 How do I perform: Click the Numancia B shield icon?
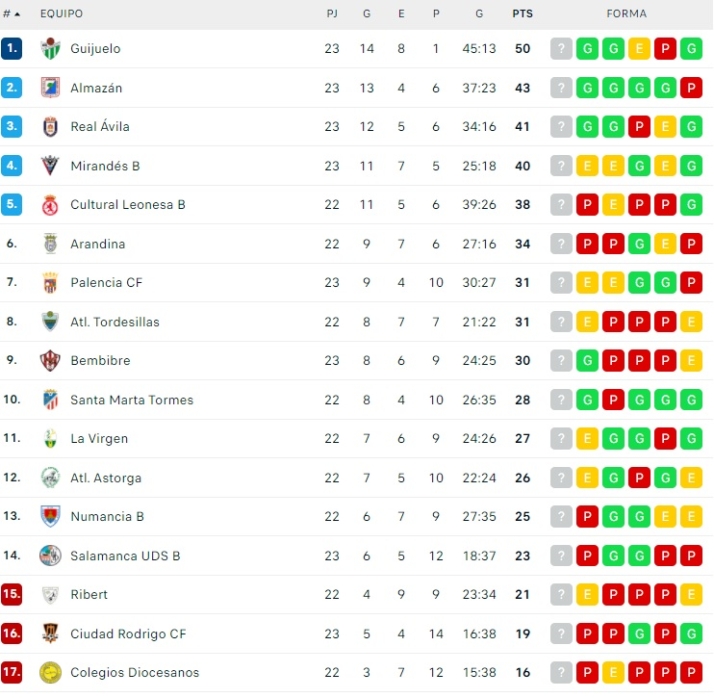pyautogui.click(x=50, y=517)
